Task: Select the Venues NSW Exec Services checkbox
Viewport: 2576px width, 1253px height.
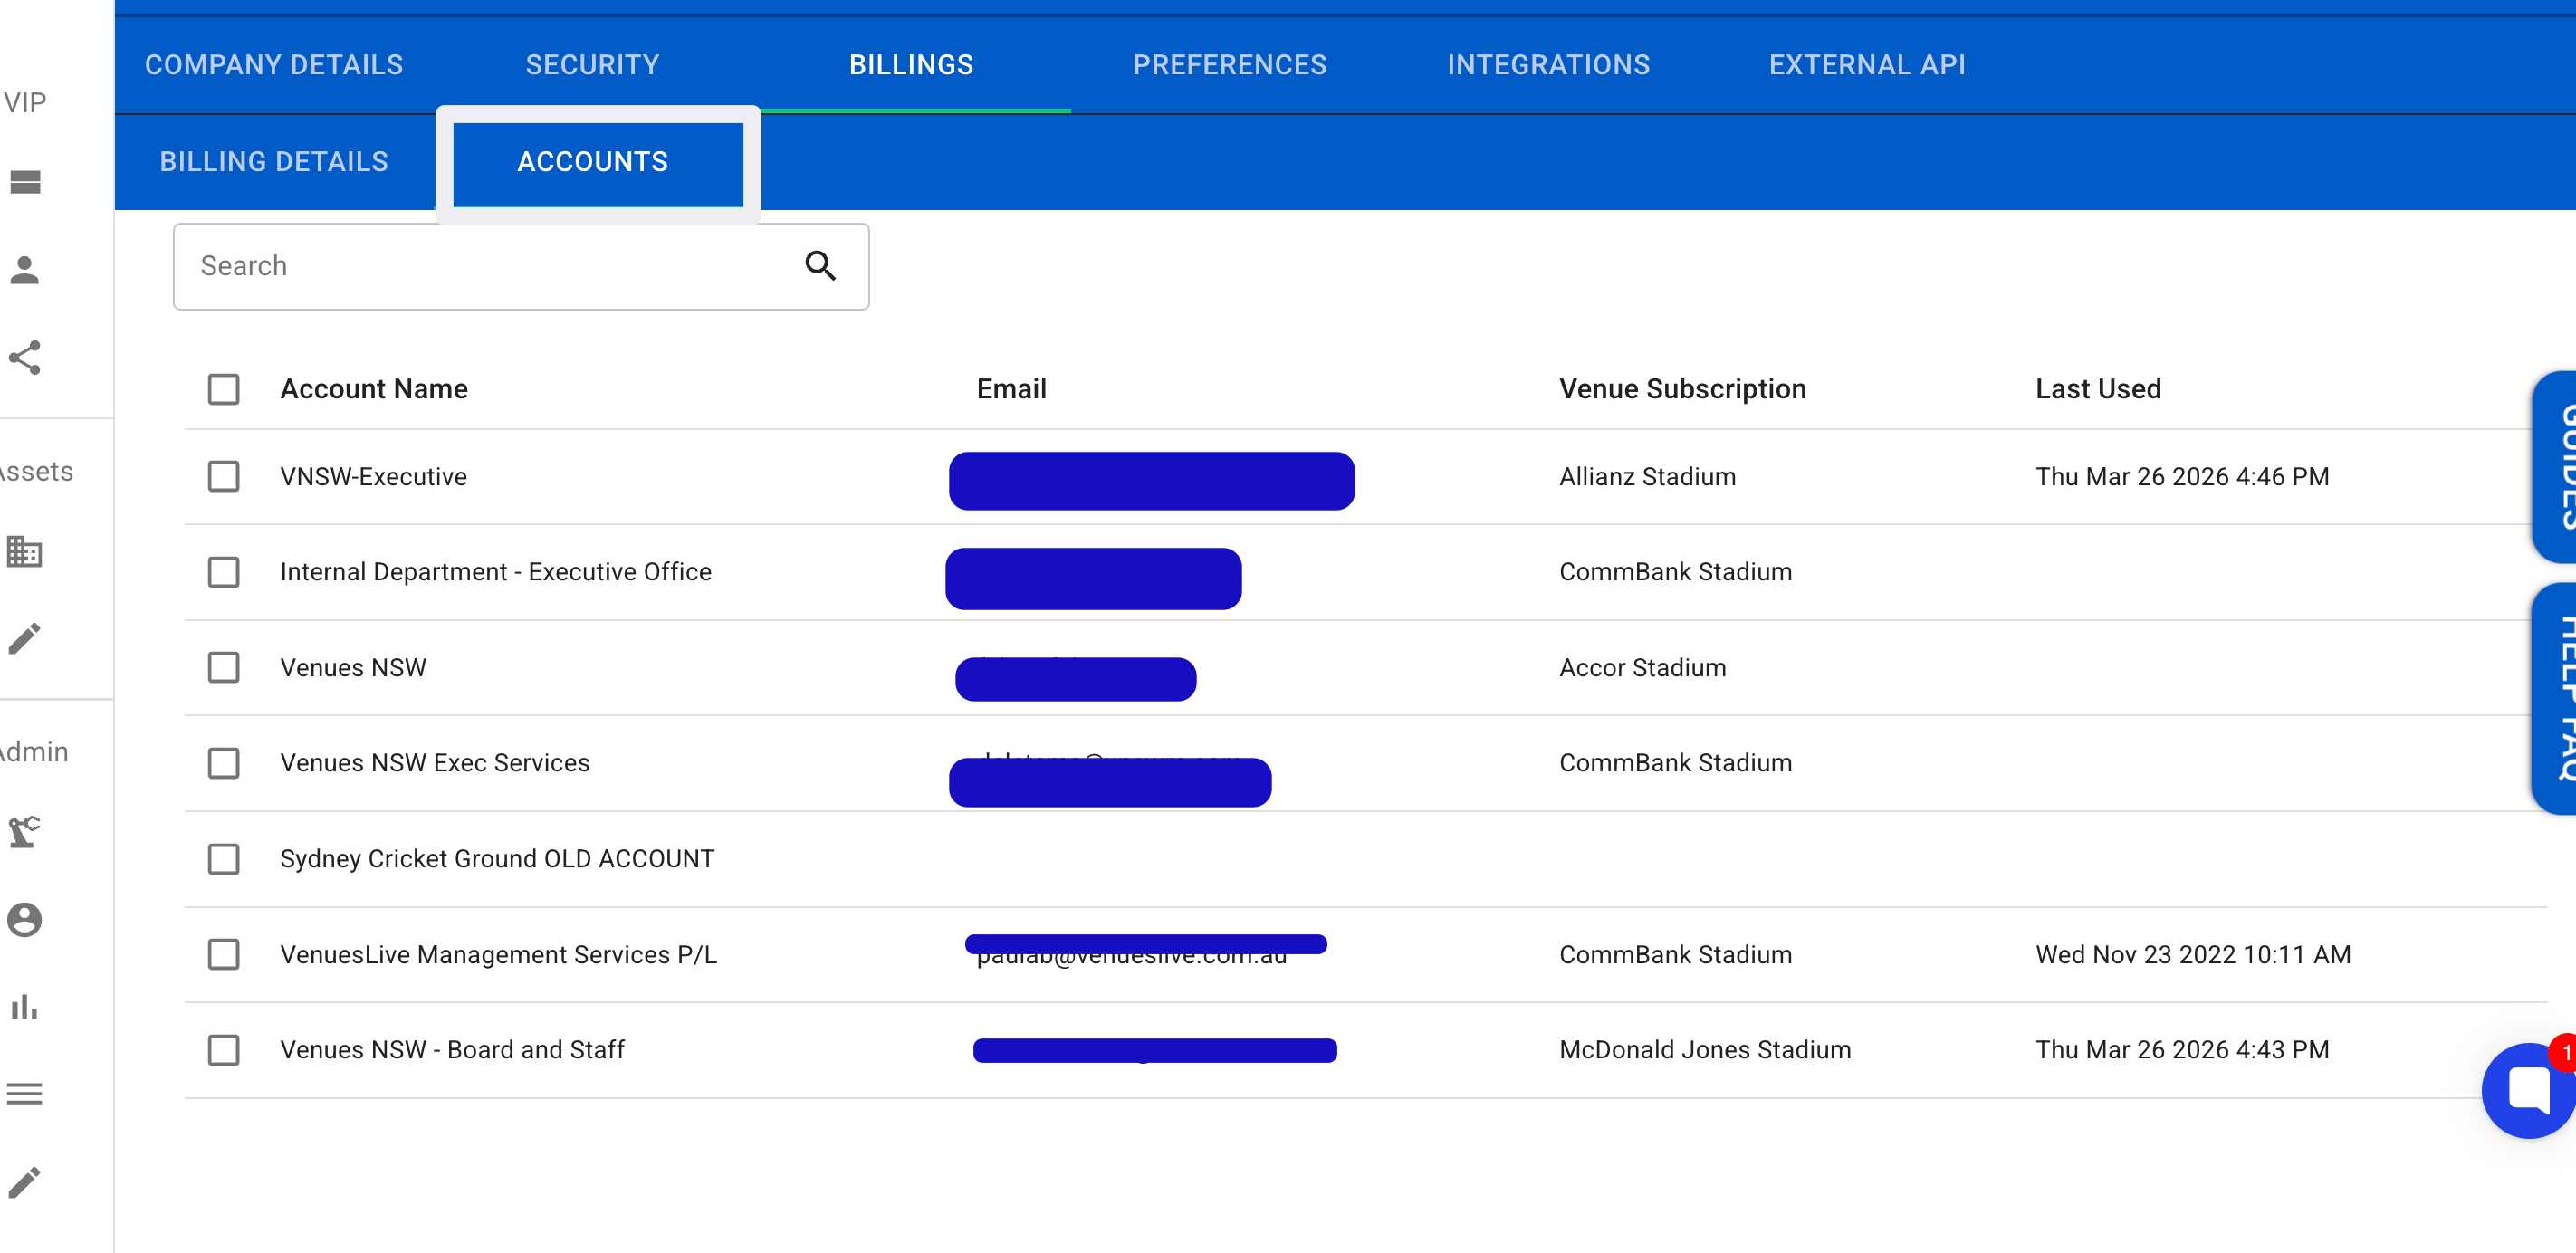Action: (x=223, y=763)
